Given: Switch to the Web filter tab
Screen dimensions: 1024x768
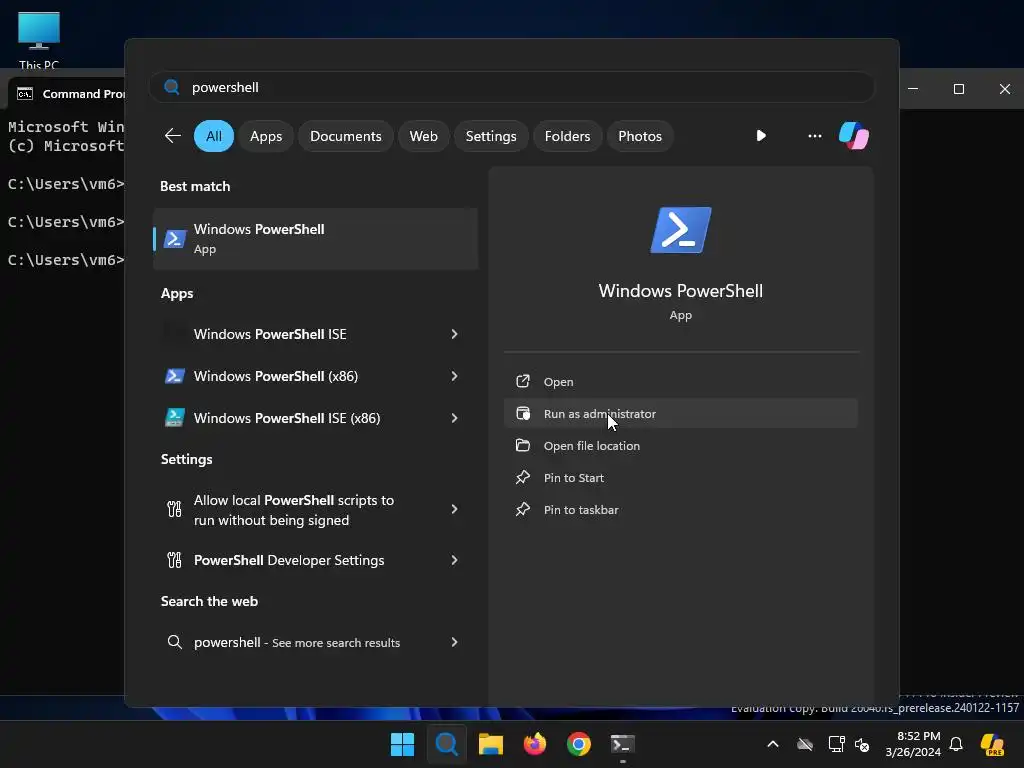Looking at the screenshot, I should click(x=423, y=136).
